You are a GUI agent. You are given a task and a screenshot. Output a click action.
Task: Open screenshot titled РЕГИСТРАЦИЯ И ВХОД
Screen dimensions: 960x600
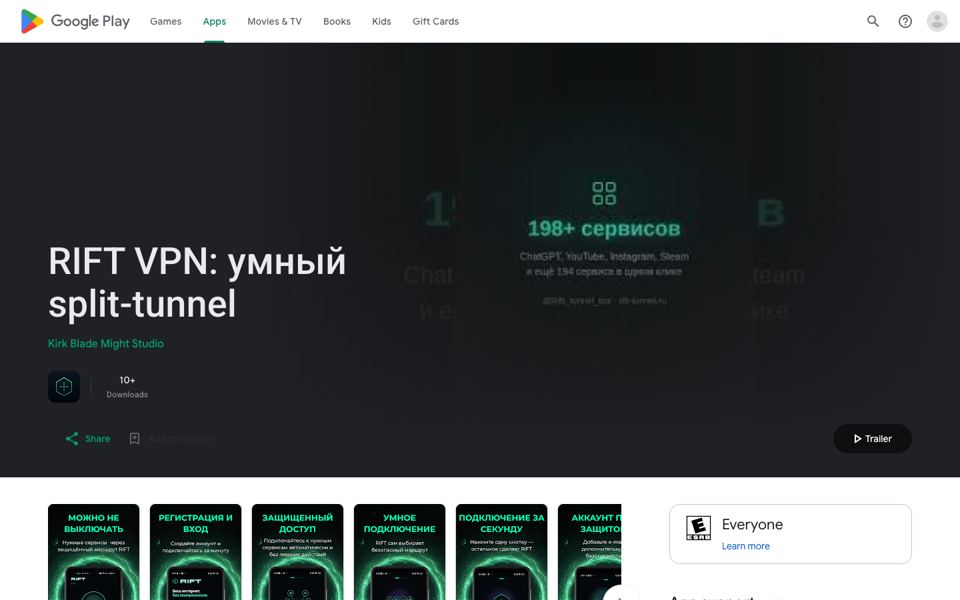195,552
